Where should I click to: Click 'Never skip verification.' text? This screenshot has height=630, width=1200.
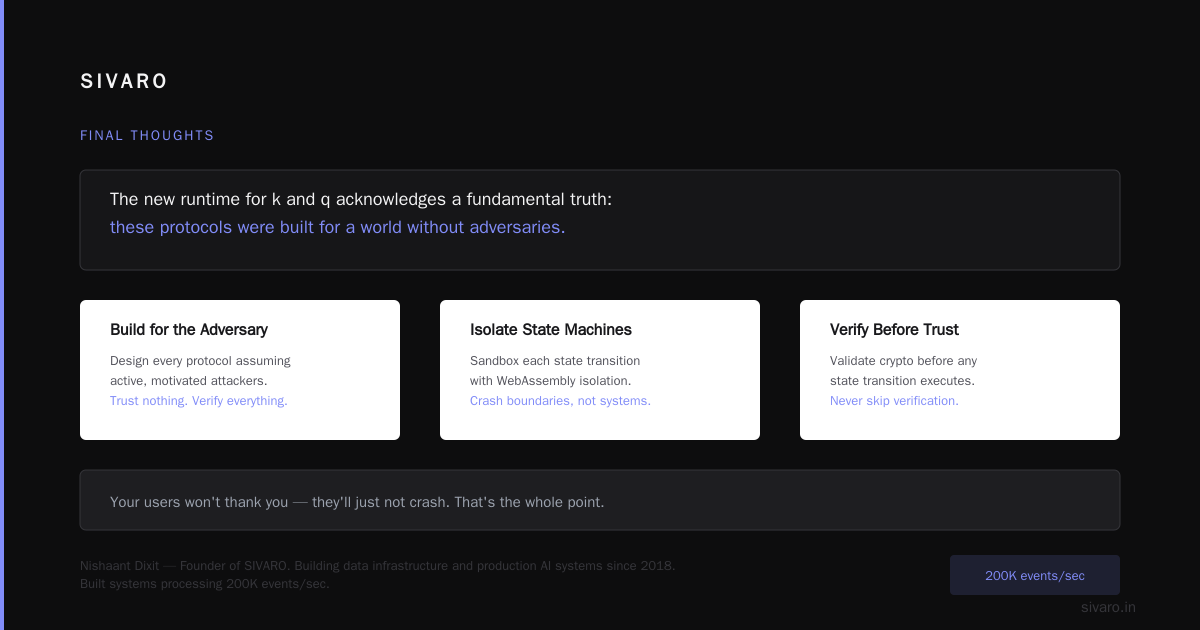pyautogui.click(x=894, y=400)
